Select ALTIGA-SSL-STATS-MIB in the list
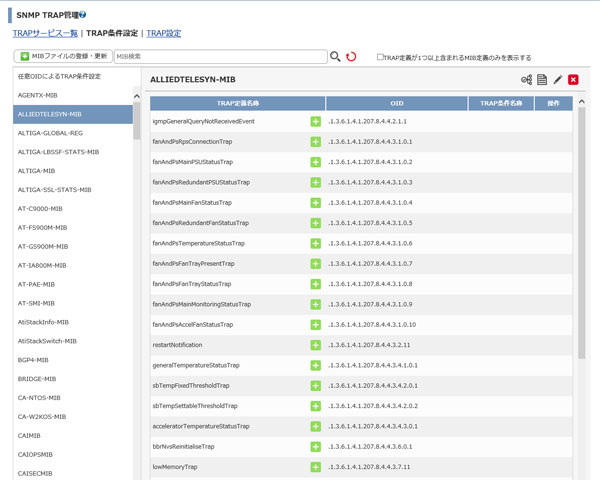 73,190
